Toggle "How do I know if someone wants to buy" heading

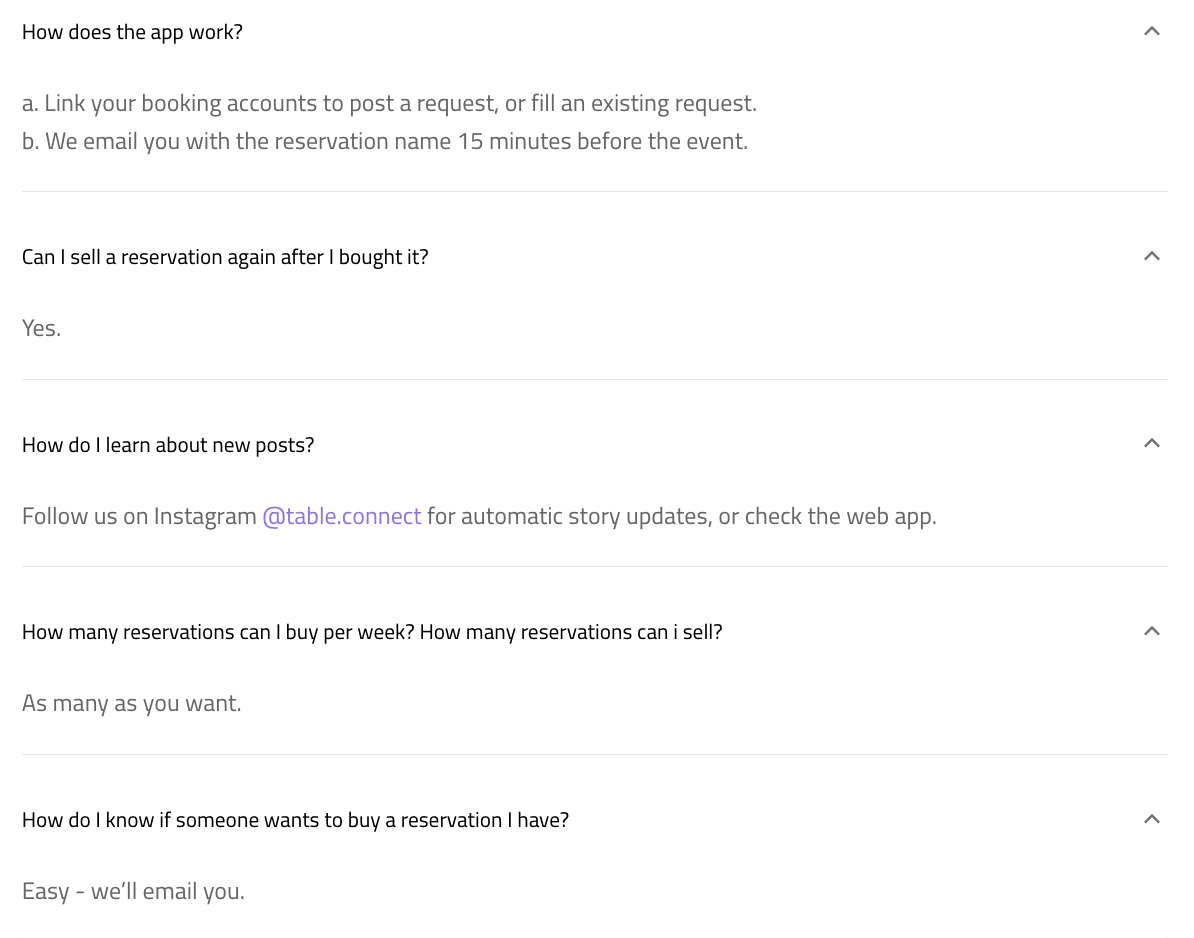pyautogui.click(x=295, y=820)
